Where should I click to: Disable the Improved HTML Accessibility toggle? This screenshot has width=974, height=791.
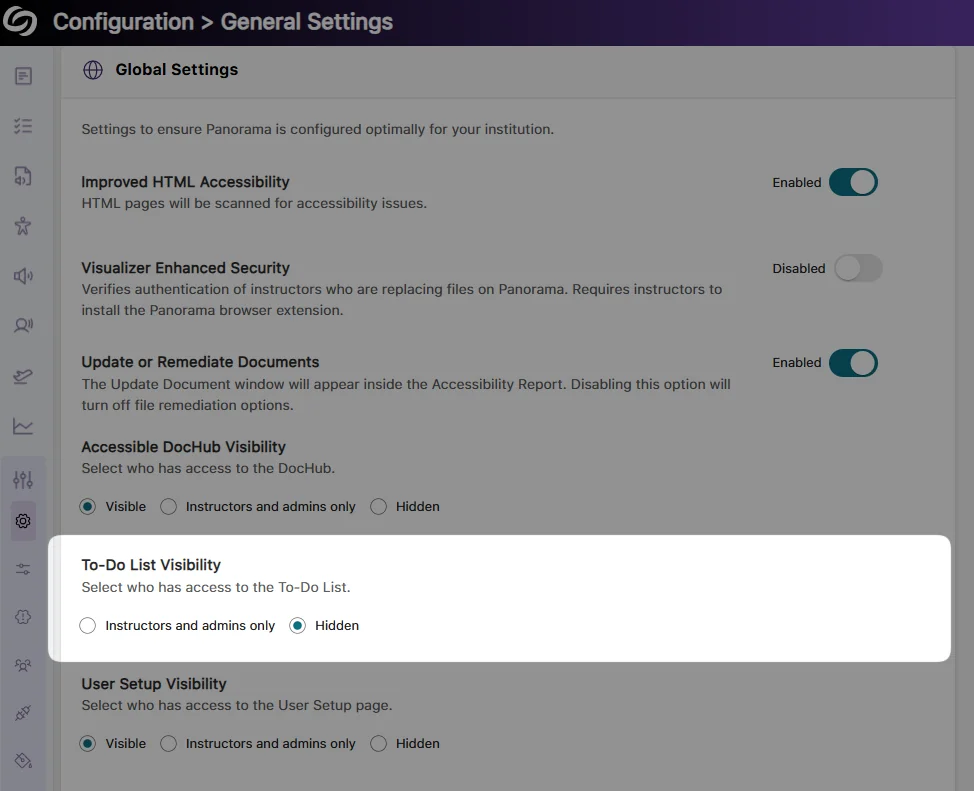pos(853,182)
